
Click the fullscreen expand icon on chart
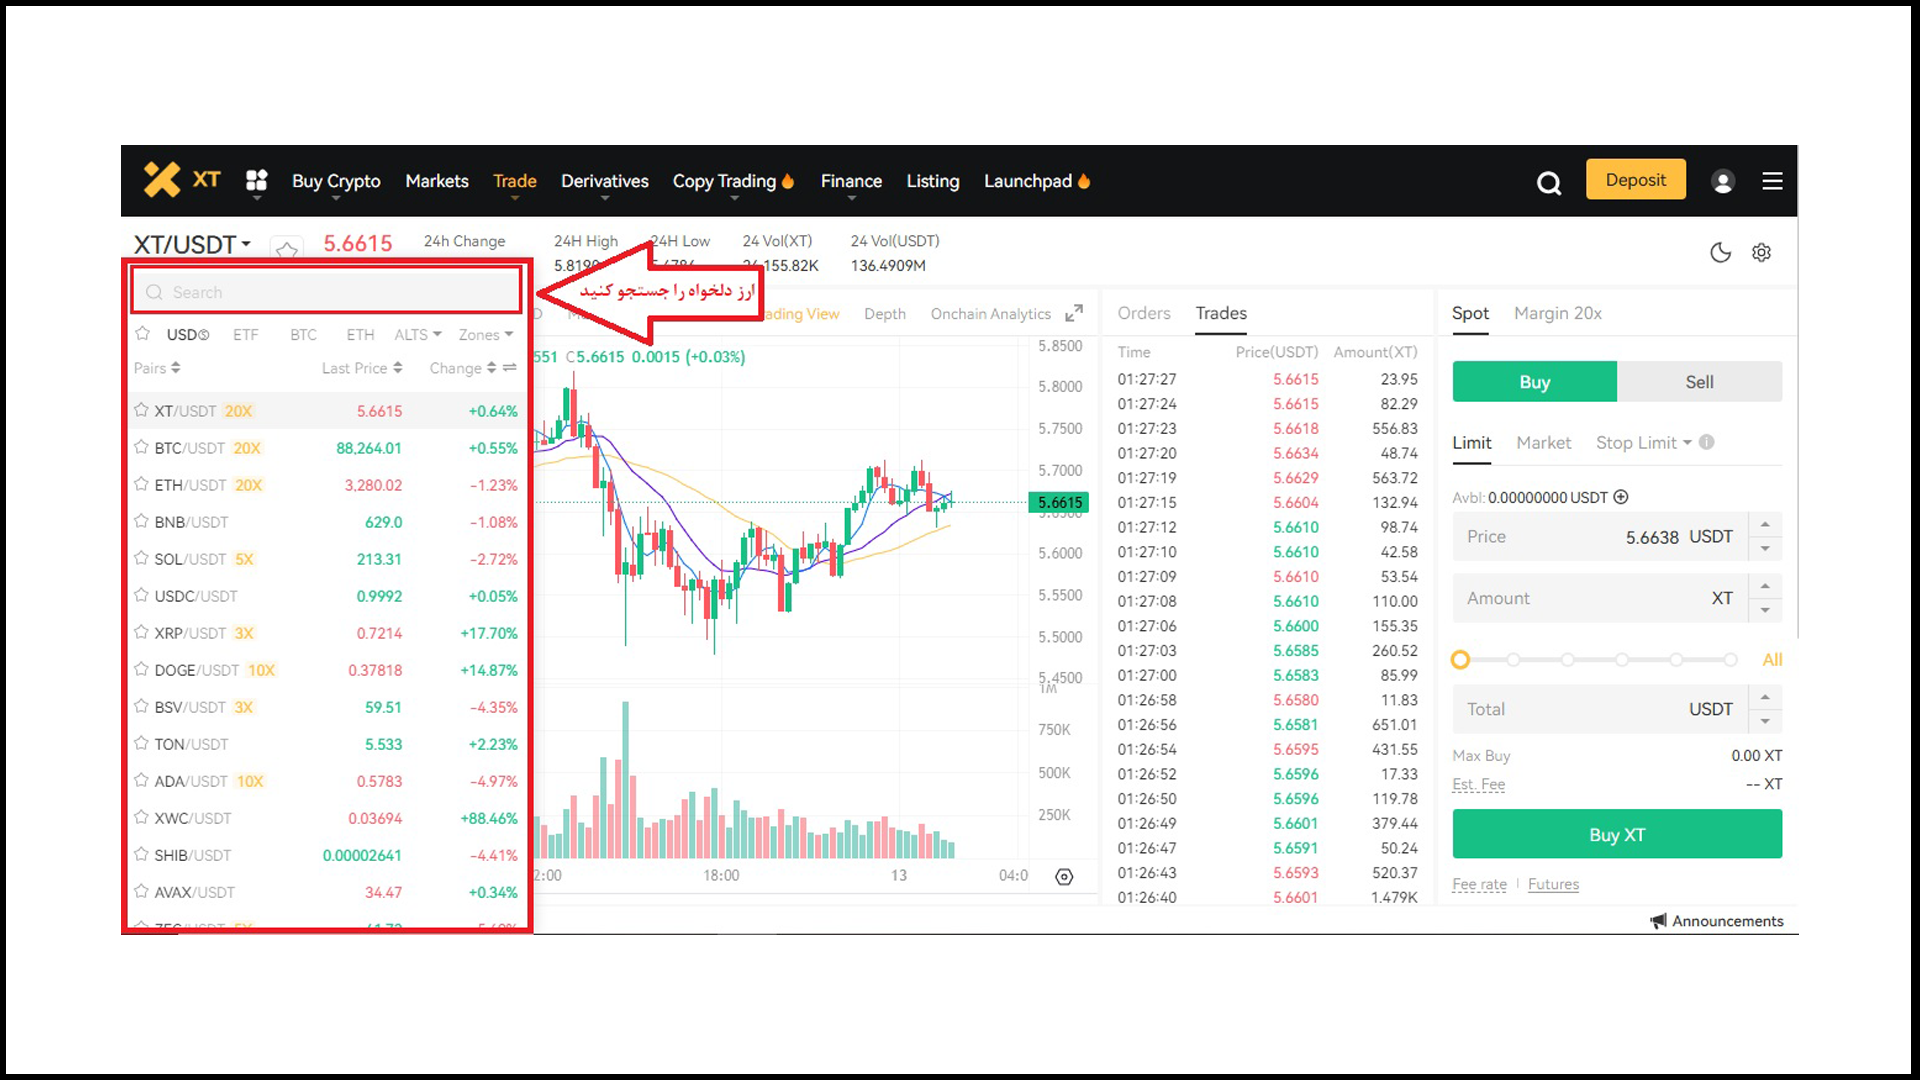1075,314
